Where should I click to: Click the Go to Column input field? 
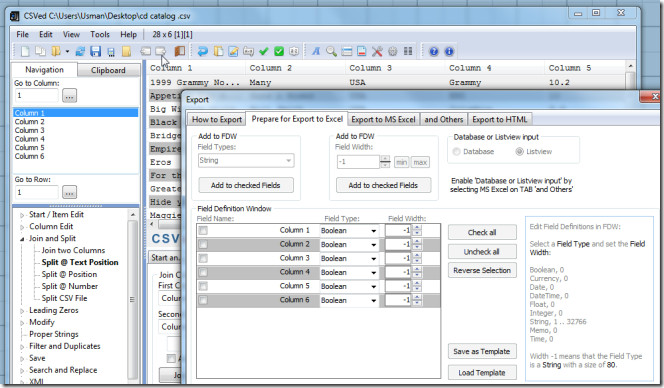click(x=36, y=95)
